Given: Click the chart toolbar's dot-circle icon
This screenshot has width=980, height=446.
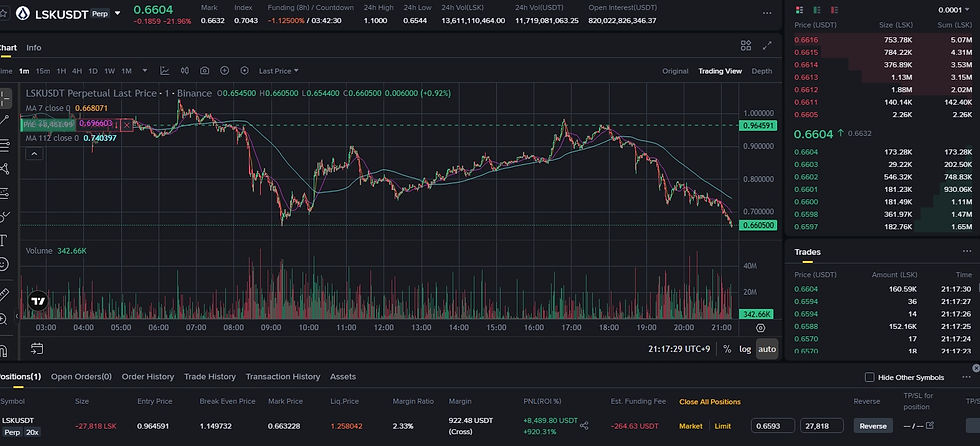Looking at the screenshot, I should click(x=244, y=71).
